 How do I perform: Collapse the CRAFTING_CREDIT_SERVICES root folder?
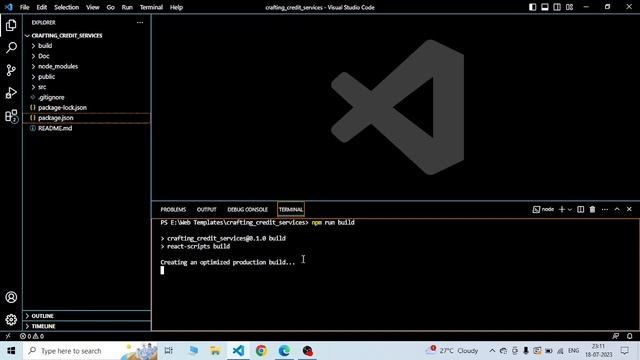87,36
